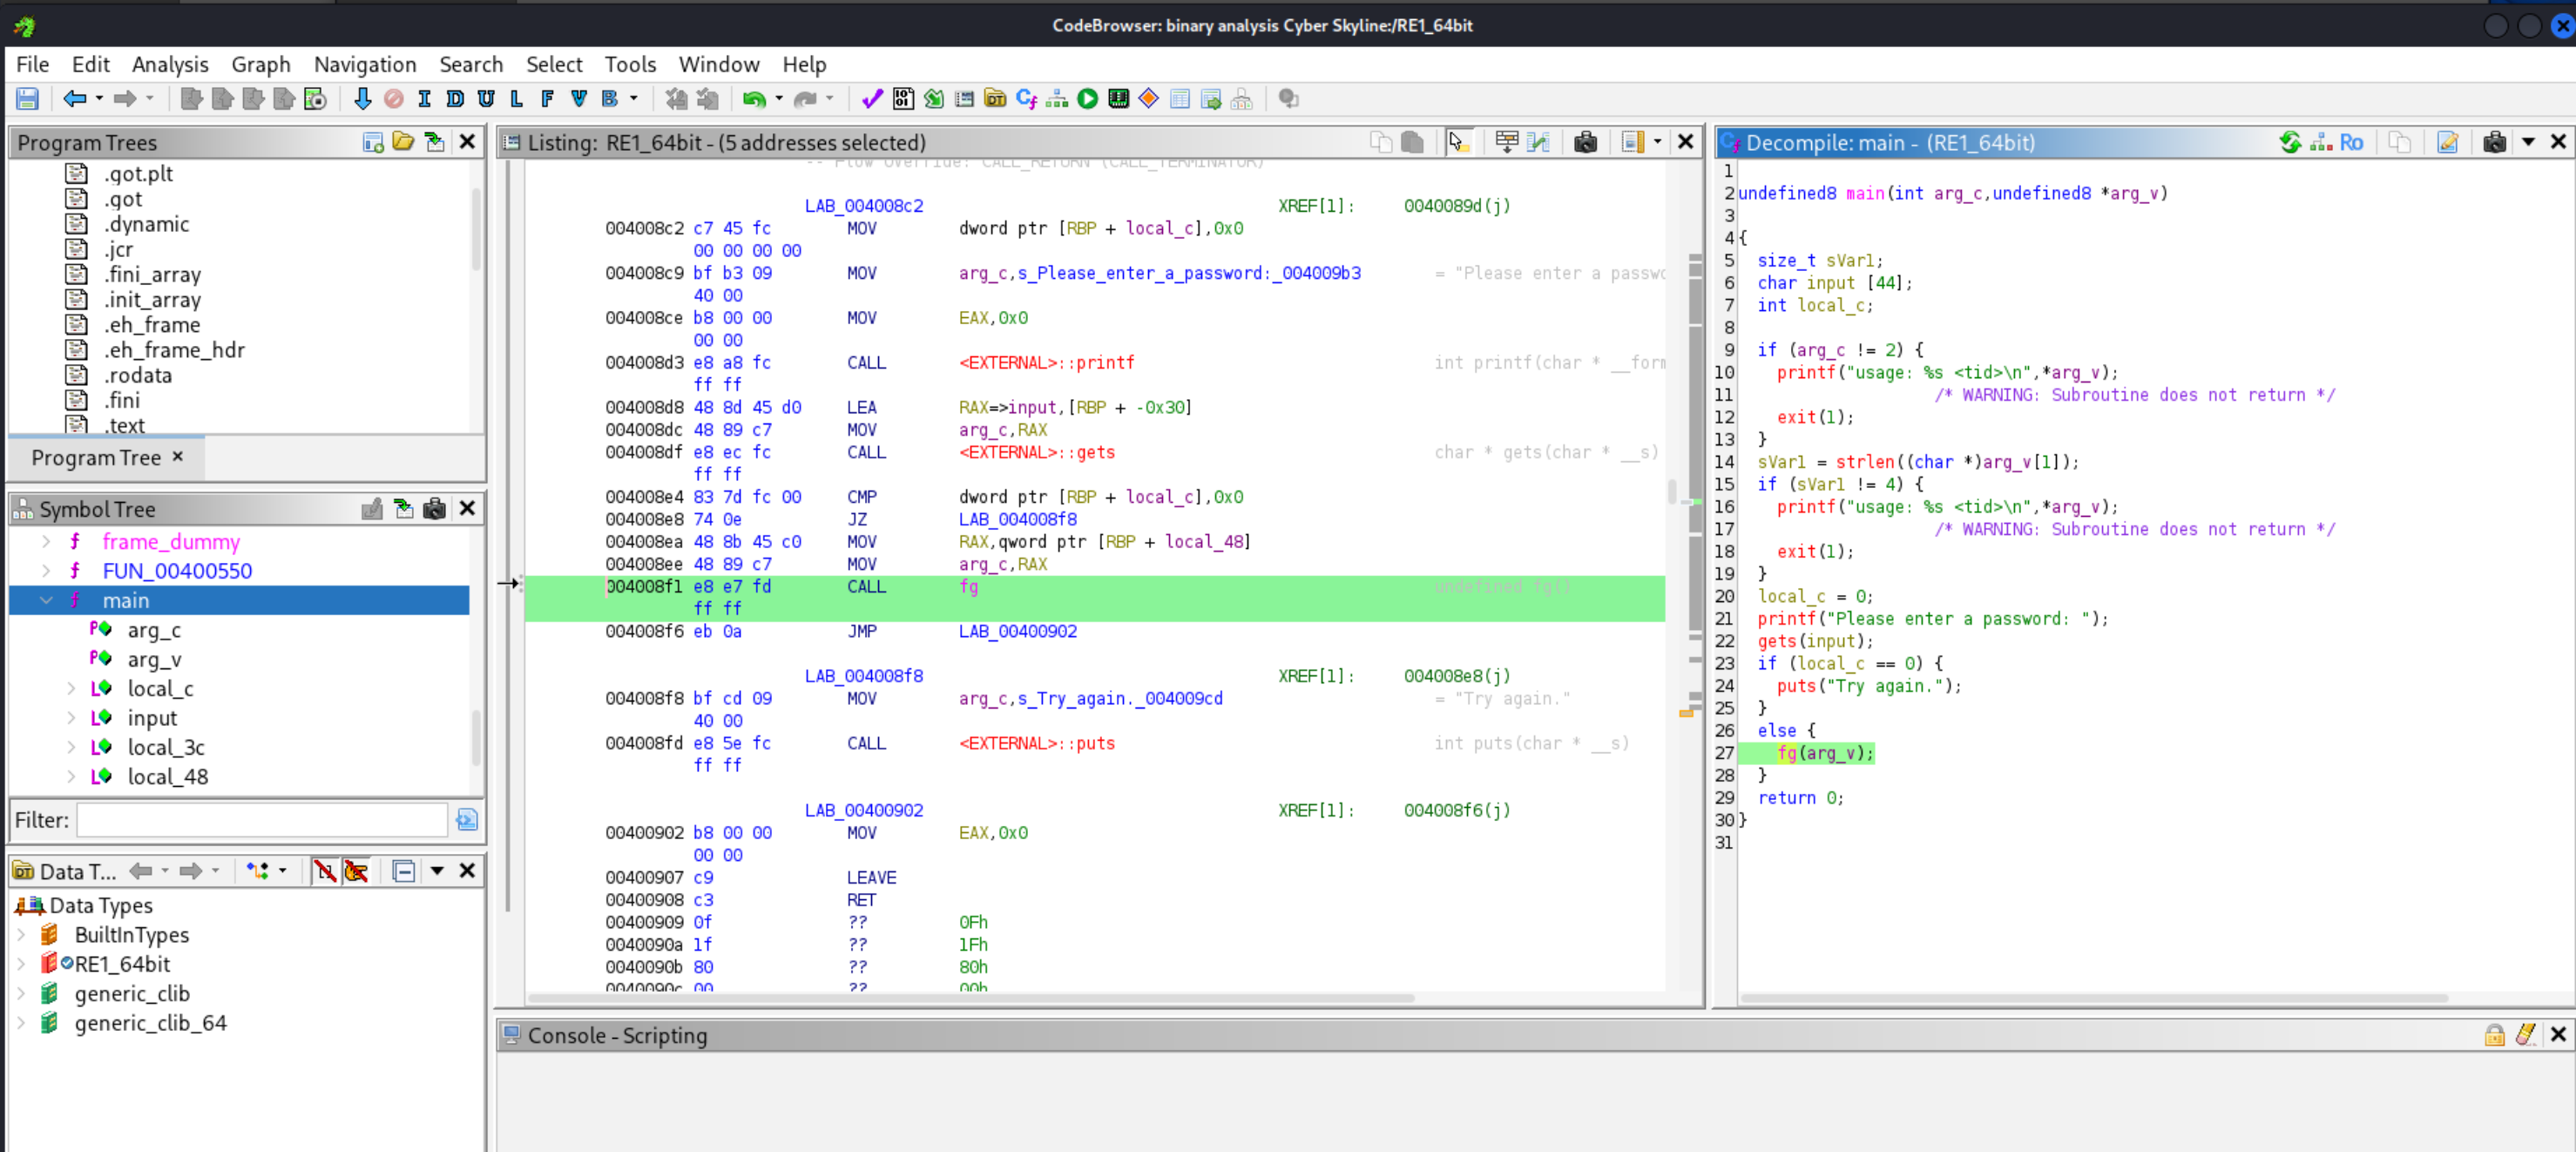
Task: Click the Data 'D' navigation toolbar button
Action: pos(455,98)
